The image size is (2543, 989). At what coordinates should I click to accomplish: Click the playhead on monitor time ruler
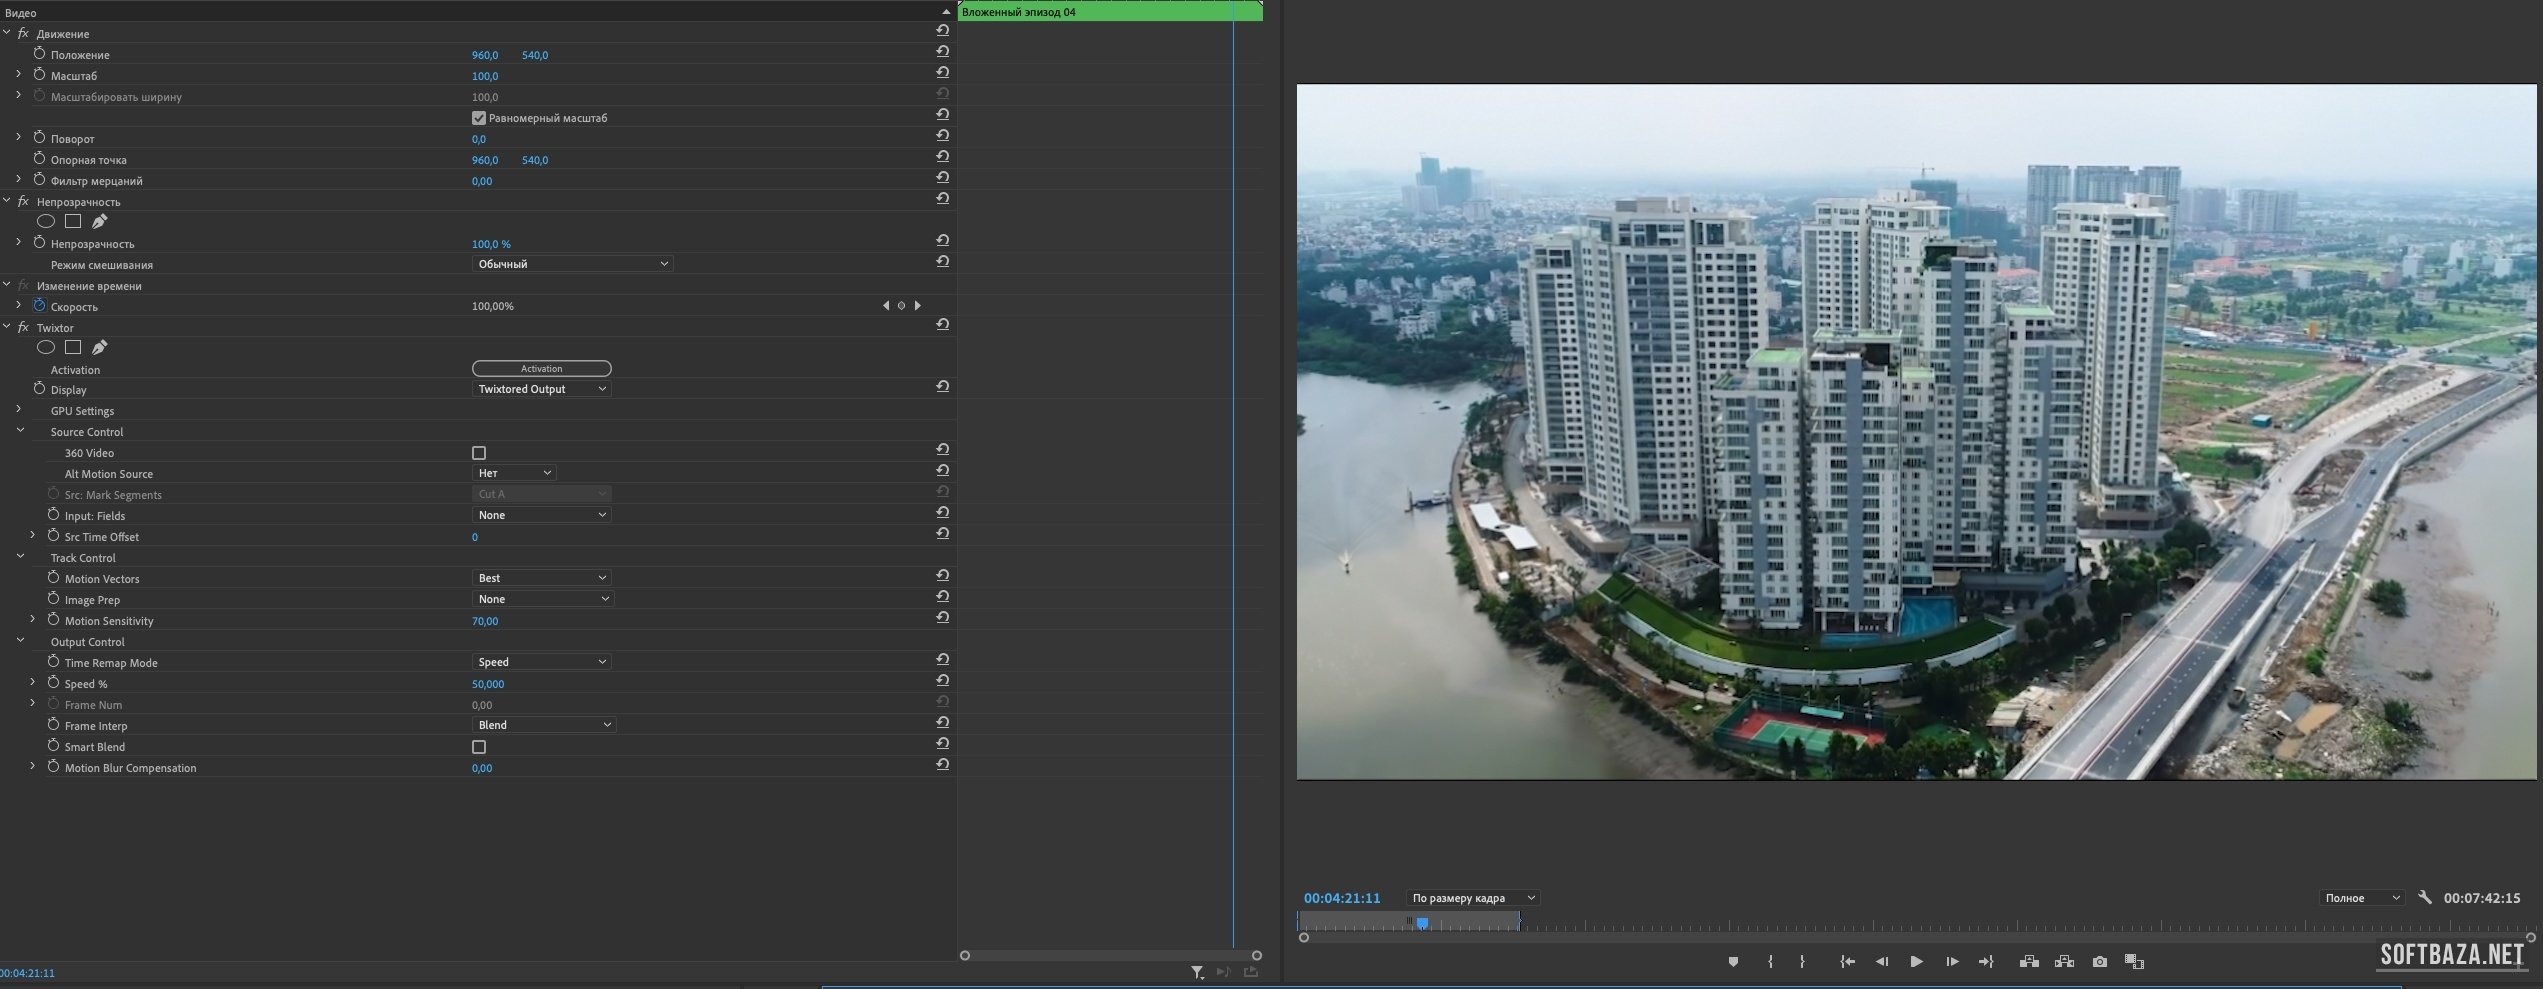click(x=1422, y=923)
